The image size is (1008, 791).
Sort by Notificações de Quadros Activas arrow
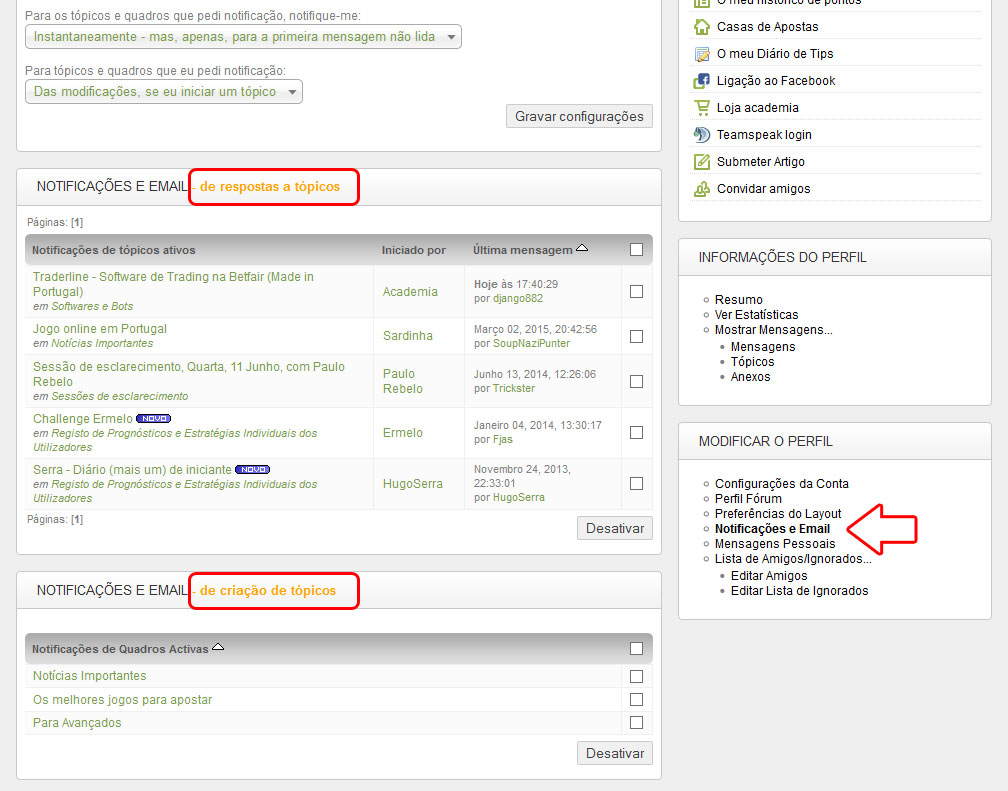click(218, 648)
